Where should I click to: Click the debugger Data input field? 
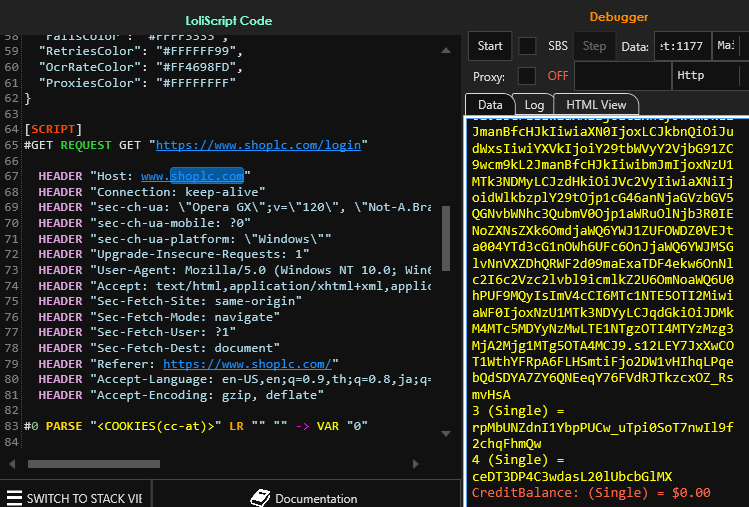pos(682,46)
